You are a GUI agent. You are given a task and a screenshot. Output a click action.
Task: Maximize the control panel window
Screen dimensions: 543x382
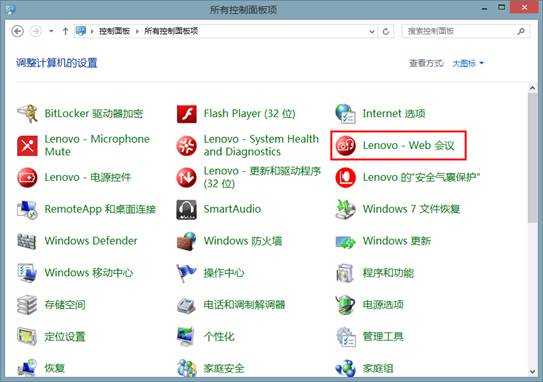[x=502, y=8]
